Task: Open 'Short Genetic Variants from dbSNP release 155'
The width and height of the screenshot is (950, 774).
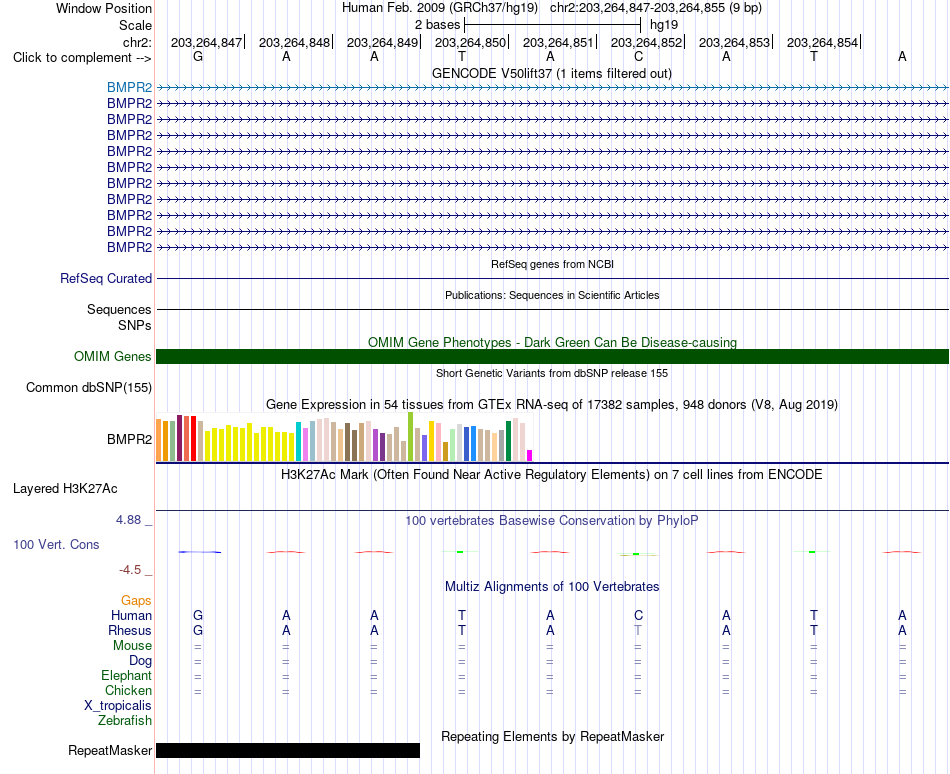Action: click(552, 373)
